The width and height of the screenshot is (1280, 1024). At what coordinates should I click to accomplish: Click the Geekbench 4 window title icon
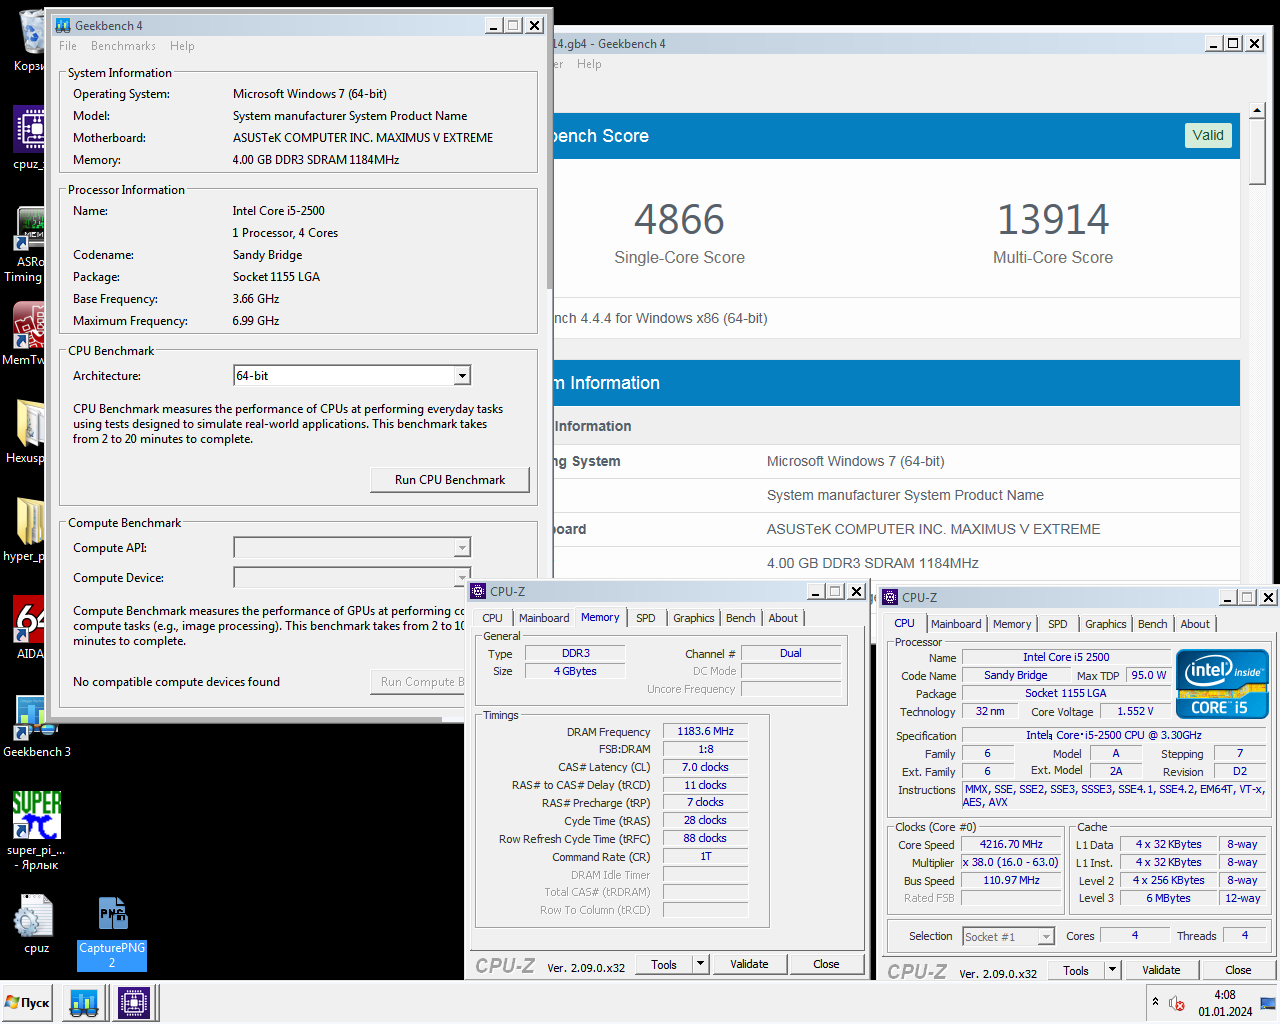tap(63, 26)
